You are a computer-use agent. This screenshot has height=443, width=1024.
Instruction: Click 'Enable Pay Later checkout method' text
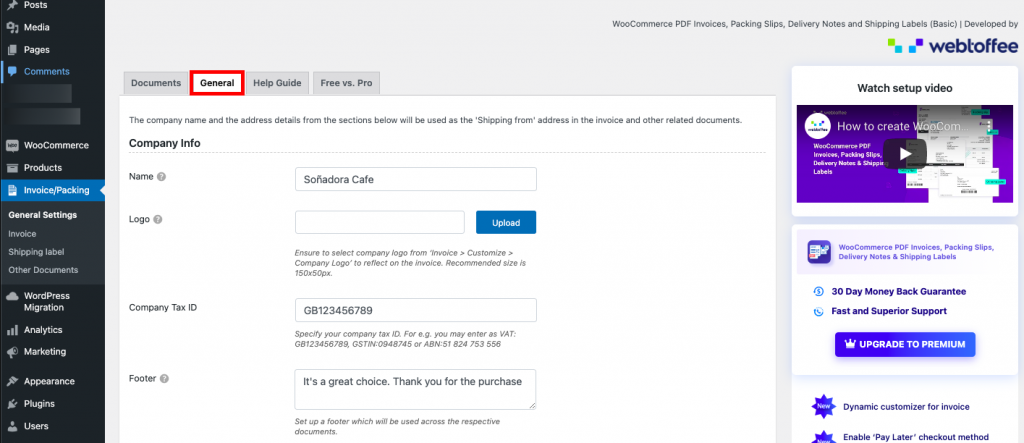[x=916, y=437]
